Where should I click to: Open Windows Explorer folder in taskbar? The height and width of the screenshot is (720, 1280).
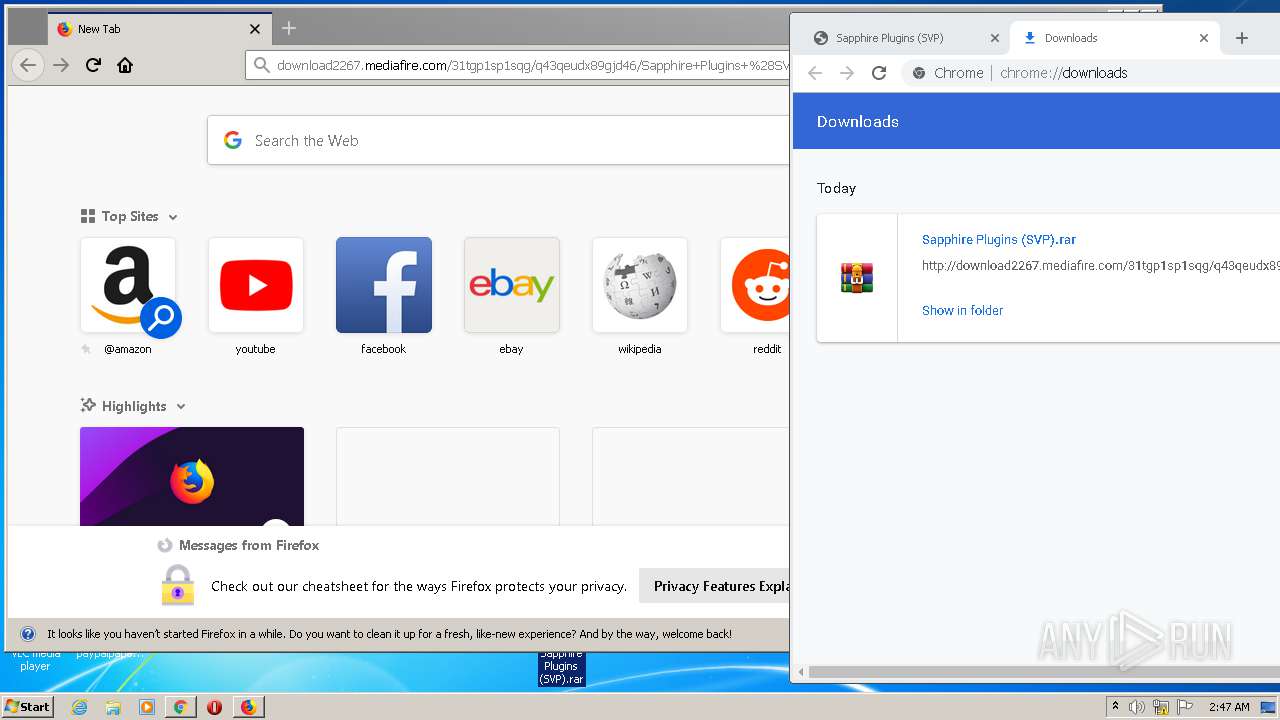113,707
